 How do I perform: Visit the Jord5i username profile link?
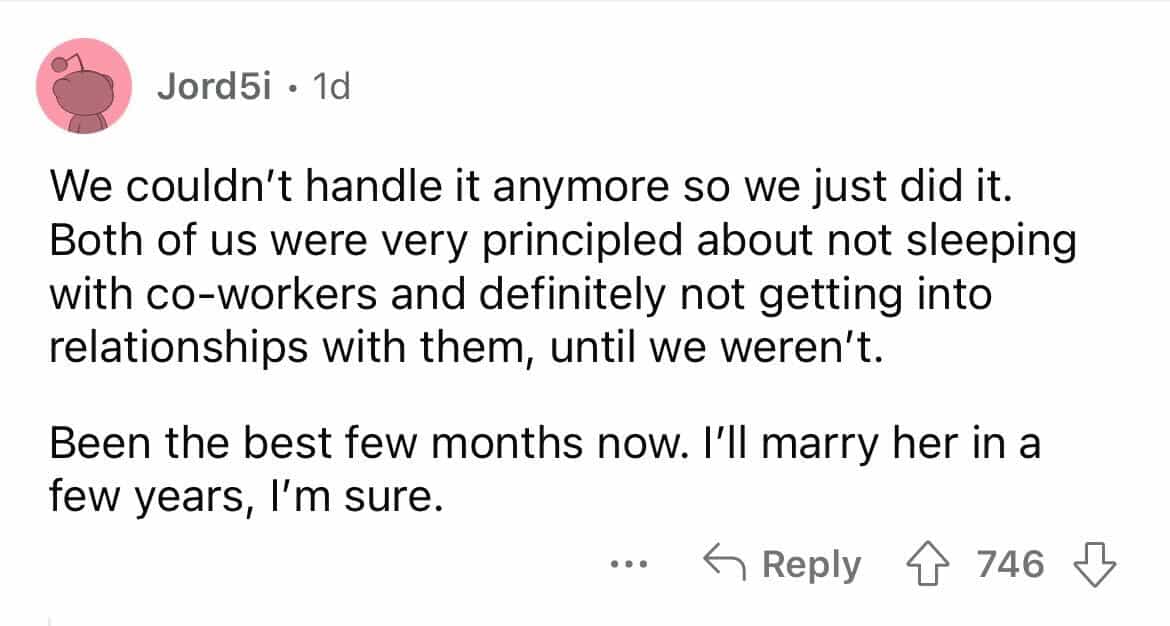[x=212, y=88]
